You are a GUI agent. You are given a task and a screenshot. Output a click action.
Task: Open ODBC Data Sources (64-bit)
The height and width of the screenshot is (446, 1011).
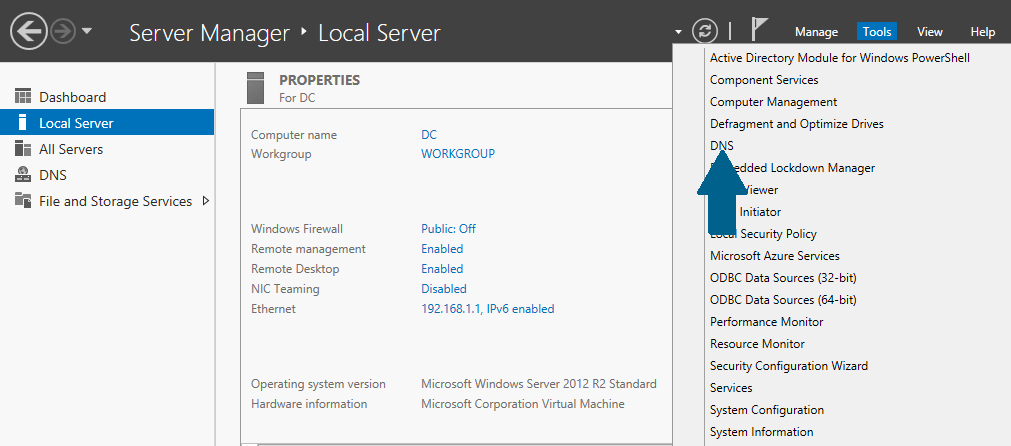pyautogui.click(x=783, y=300)
